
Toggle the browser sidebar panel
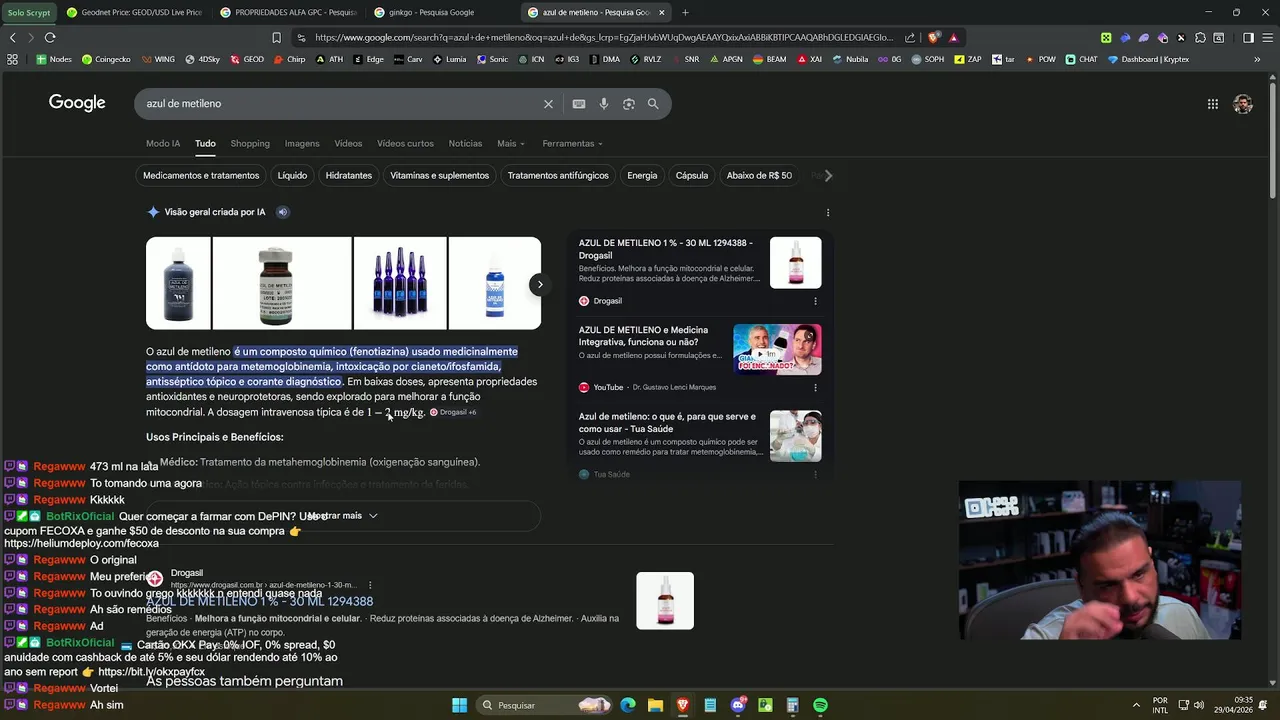[1248, 37]
